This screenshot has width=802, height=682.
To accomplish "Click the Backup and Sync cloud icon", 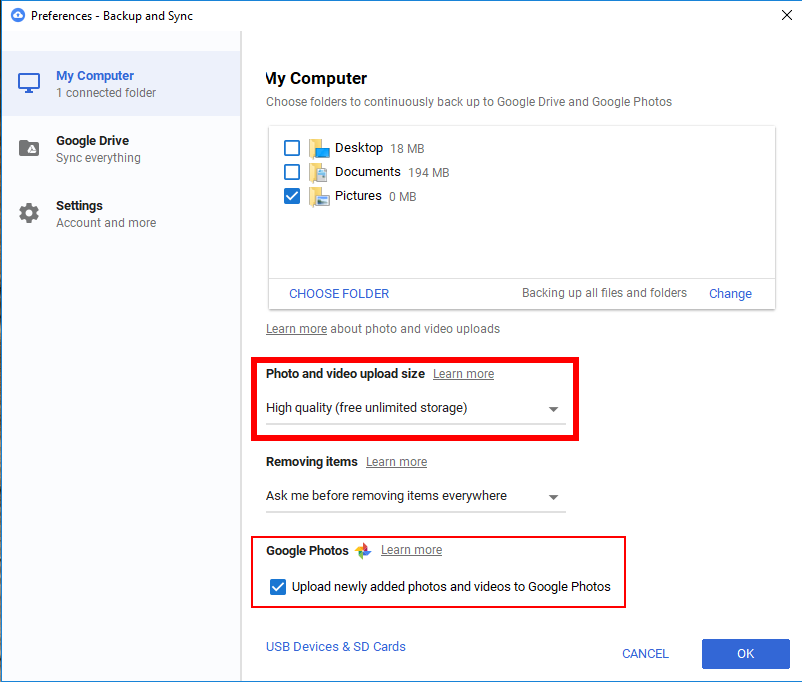I will coord(17,16).
